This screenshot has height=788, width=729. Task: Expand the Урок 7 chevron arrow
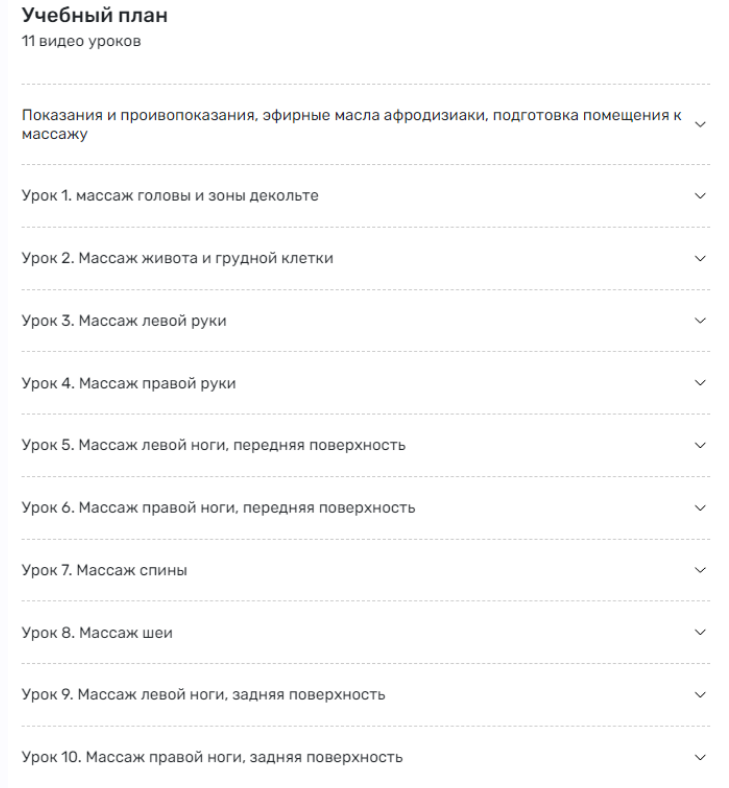click(x=700, y=570)
